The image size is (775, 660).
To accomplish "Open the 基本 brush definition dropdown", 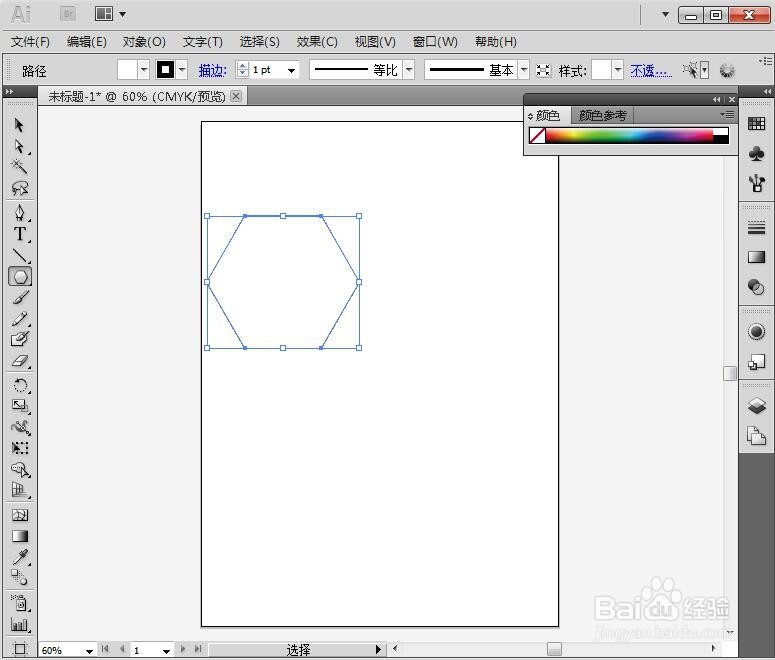I will point(524,70).
